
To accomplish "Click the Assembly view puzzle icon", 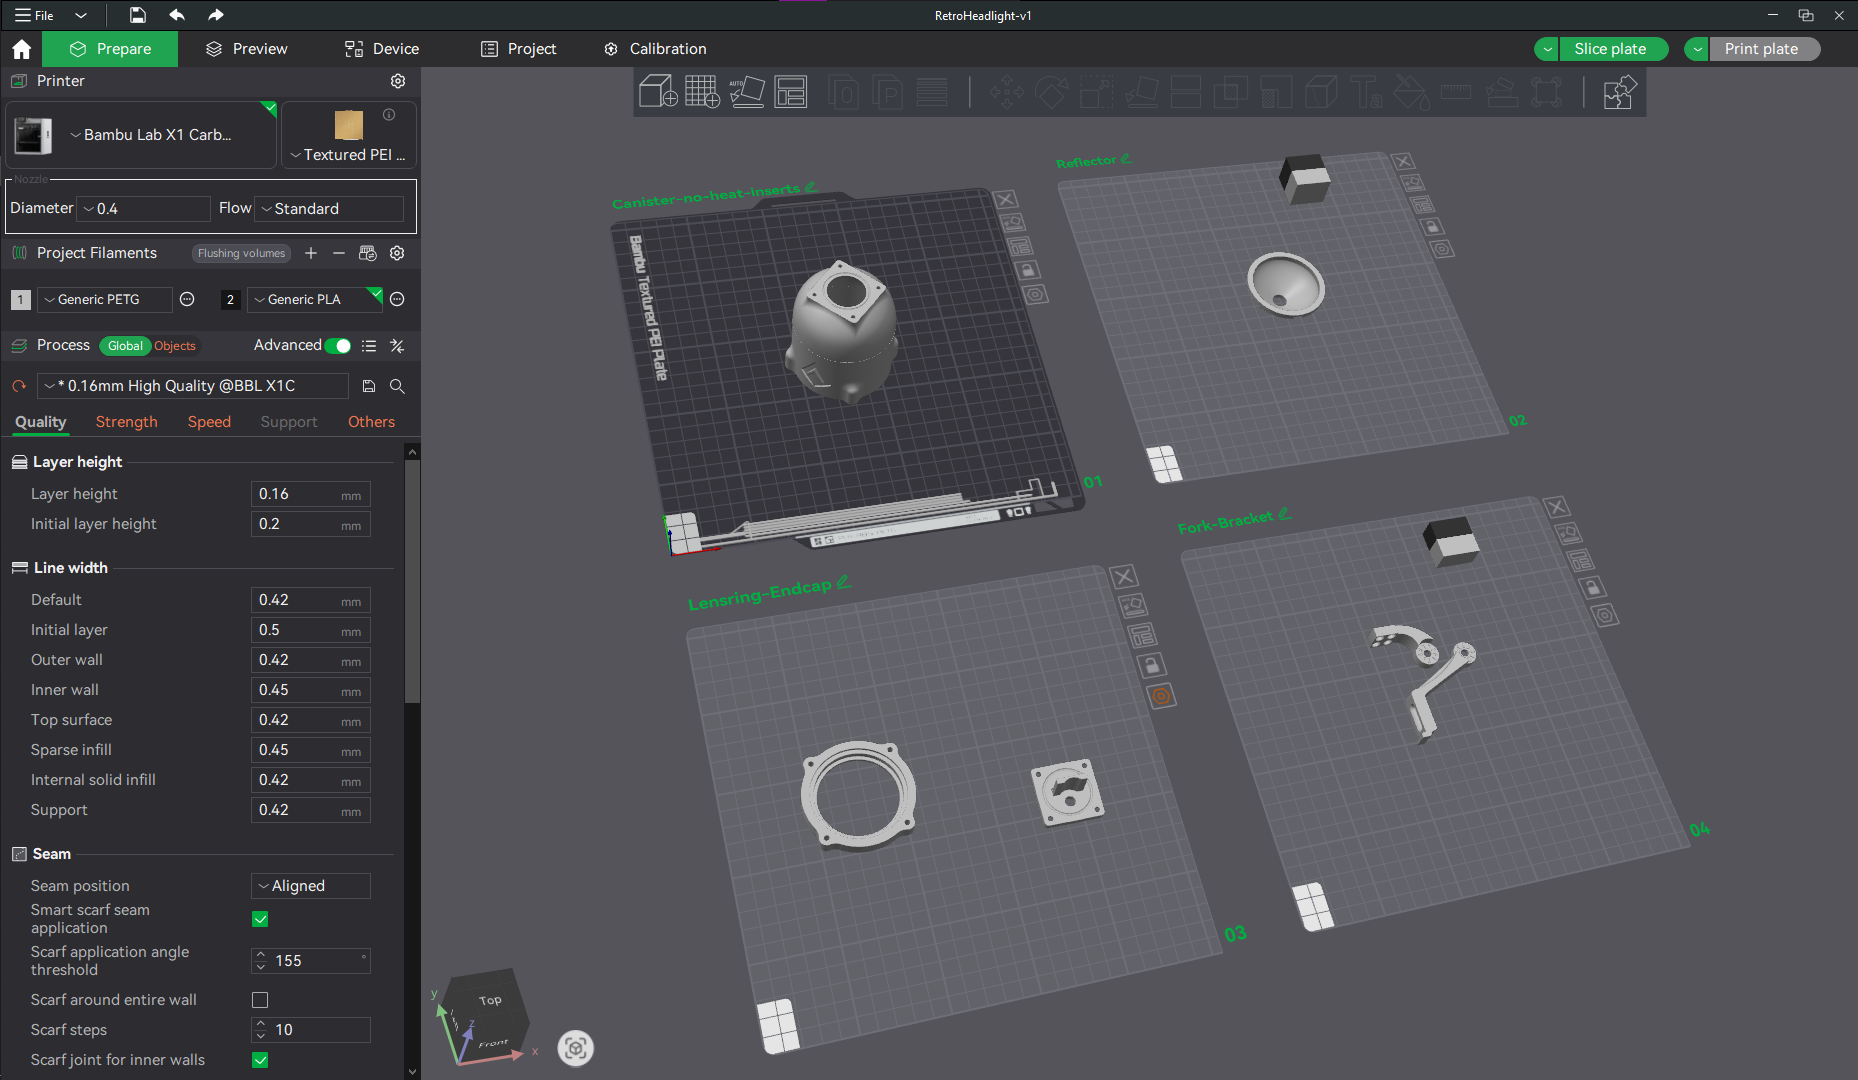I will 1619,92.
